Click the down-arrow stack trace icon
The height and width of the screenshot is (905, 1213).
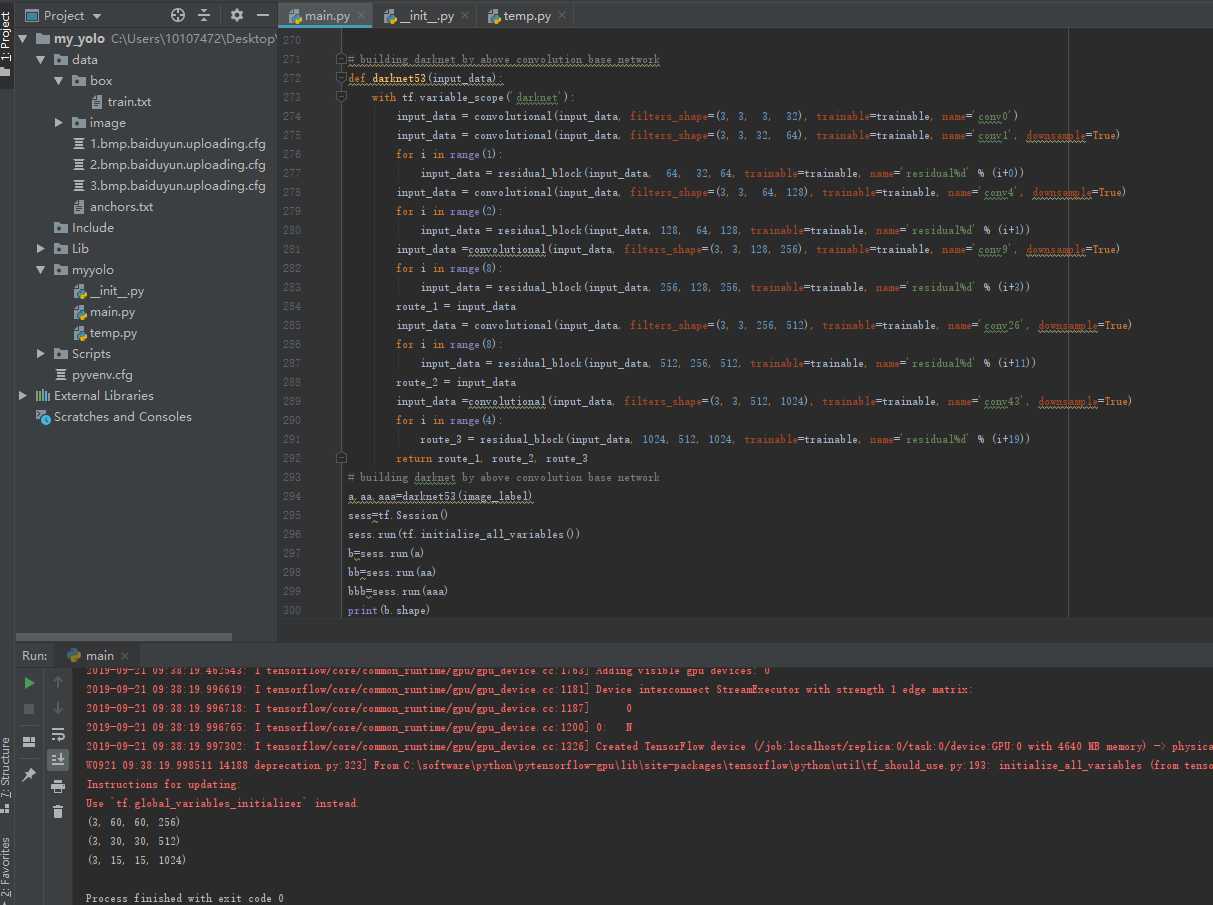click(x=58, y=709)
